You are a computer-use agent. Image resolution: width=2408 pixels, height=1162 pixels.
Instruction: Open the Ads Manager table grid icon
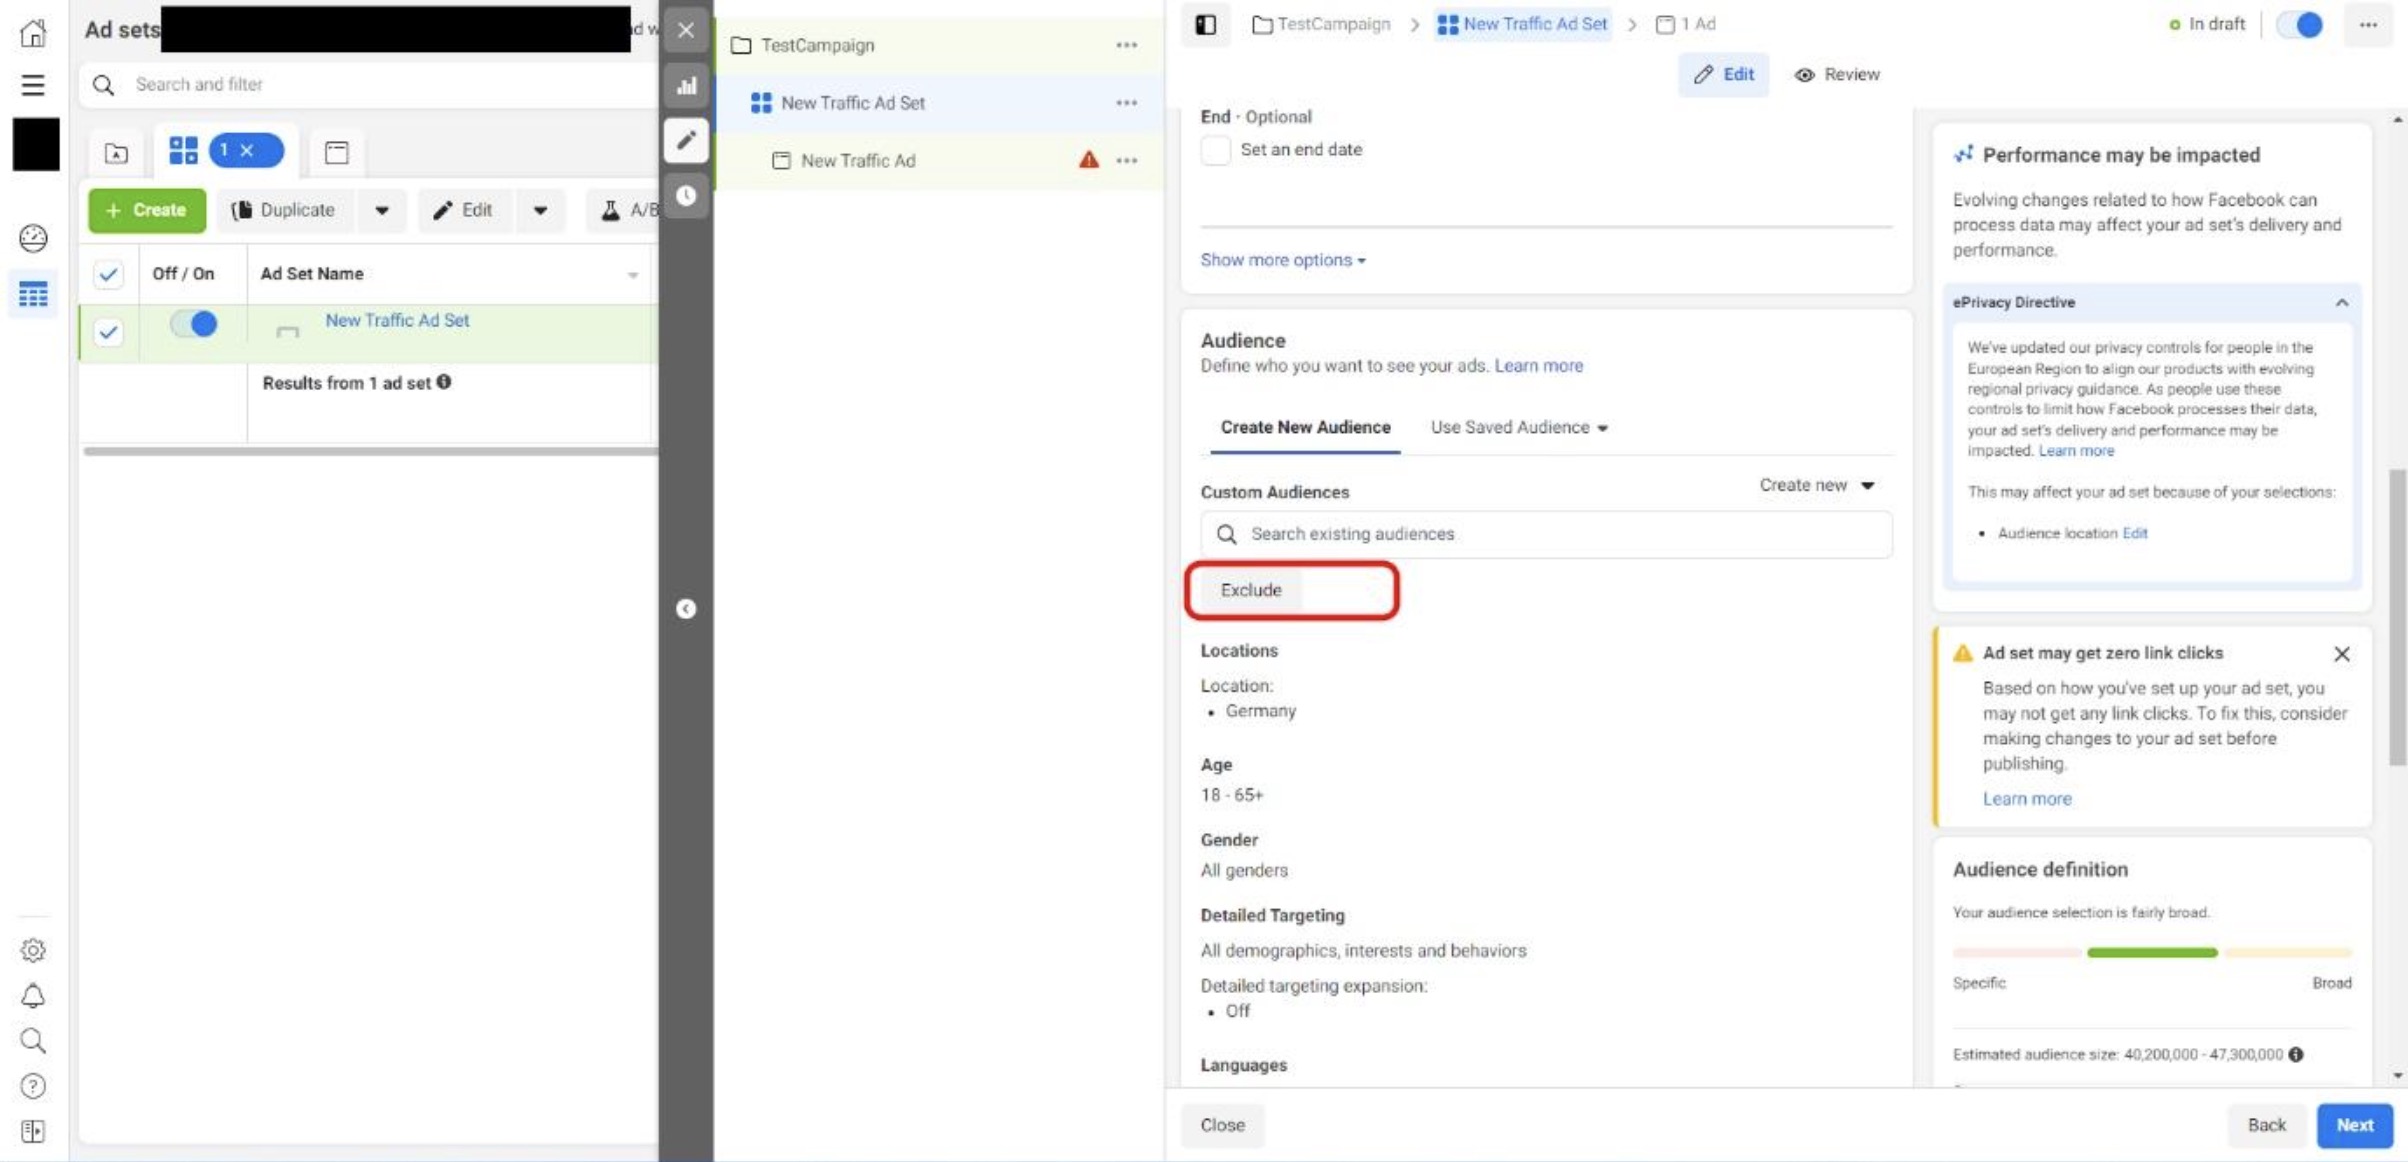coord(33,294)
